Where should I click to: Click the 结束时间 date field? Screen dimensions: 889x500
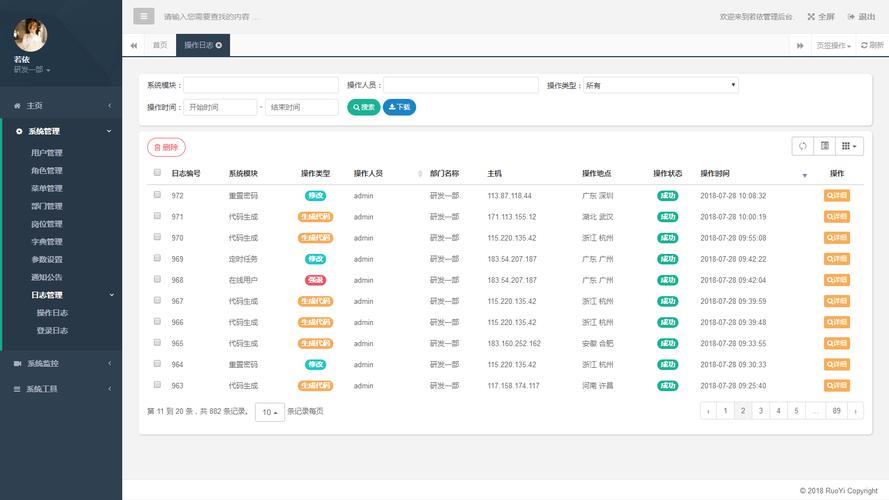click(302, 107)
